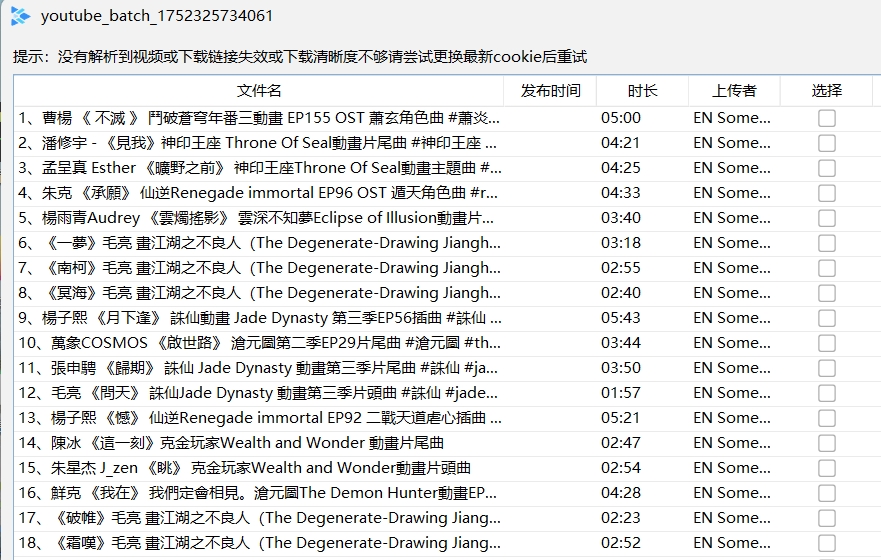Sort by the 时长 column header
Viewport: 881px width, 560px height.
pyautogui.click(x=642, y=90)
